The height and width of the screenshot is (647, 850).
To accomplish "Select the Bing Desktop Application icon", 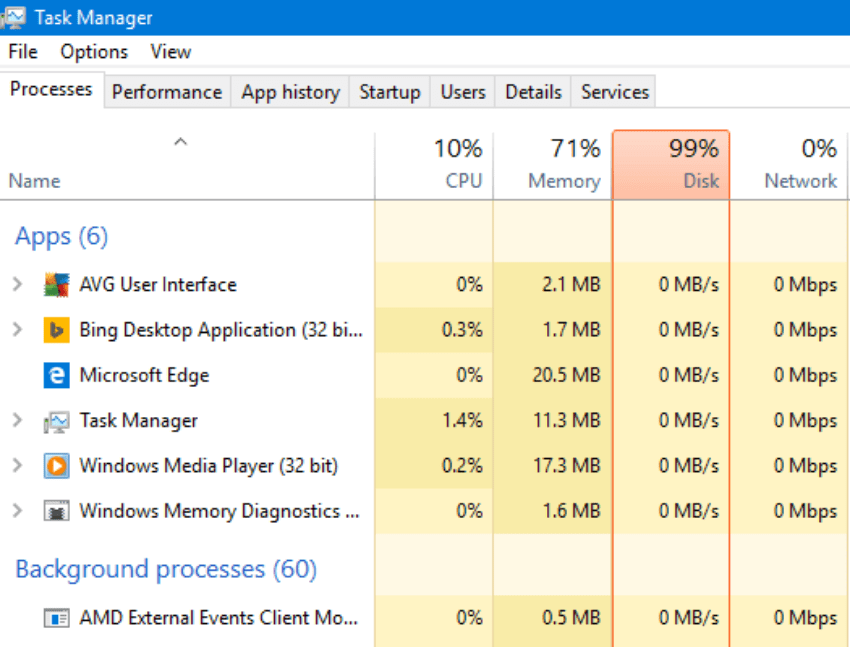I will pyautogui.click(x=56, y=330).
